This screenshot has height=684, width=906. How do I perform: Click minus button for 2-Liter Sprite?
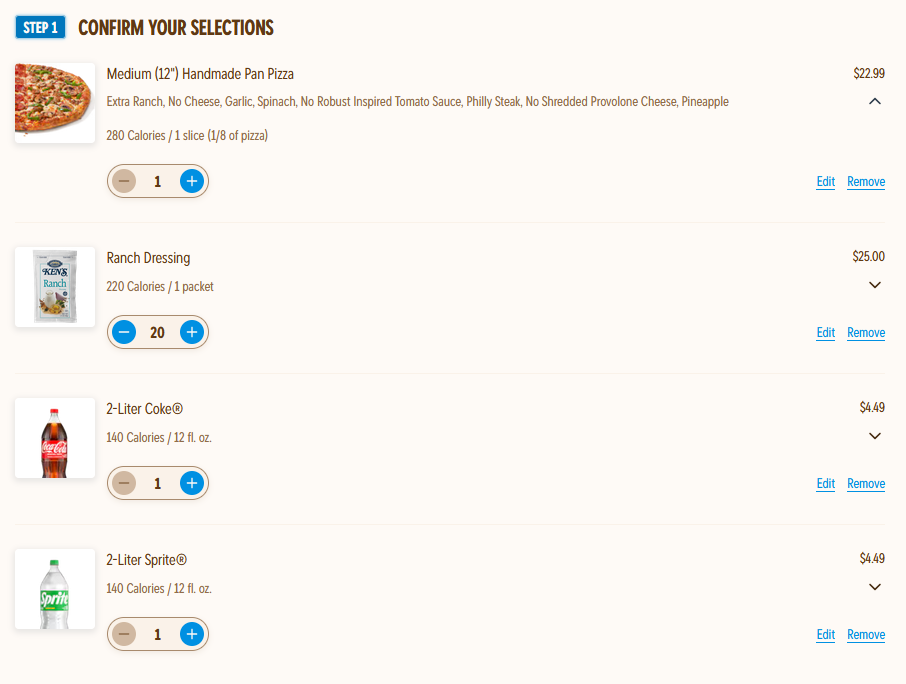(x=124, y=634)
